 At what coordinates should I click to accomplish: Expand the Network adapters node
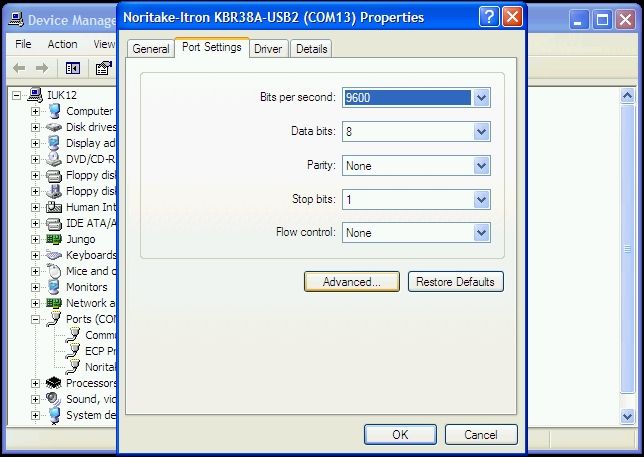(x=35, y=304)
